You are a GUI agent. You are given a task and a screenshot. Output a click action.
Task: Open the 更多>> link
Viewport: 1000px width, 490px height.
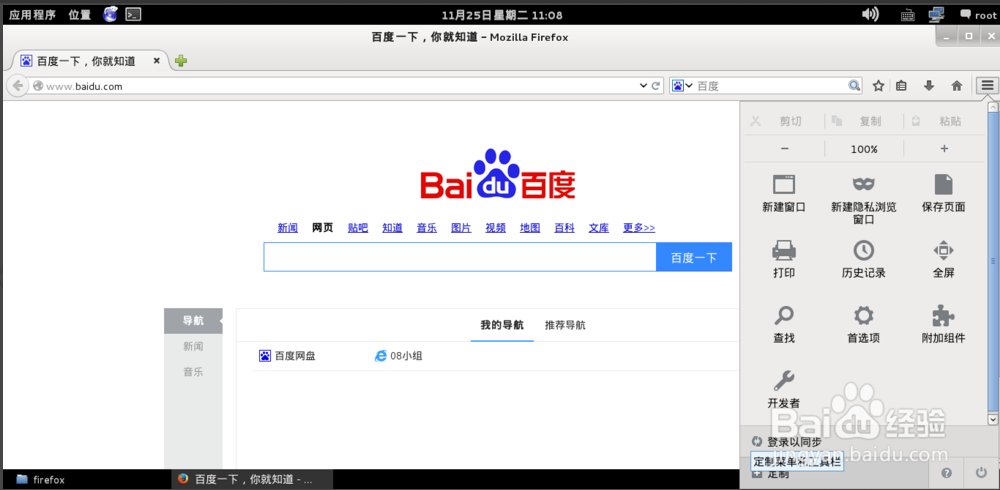pos(639,228)
